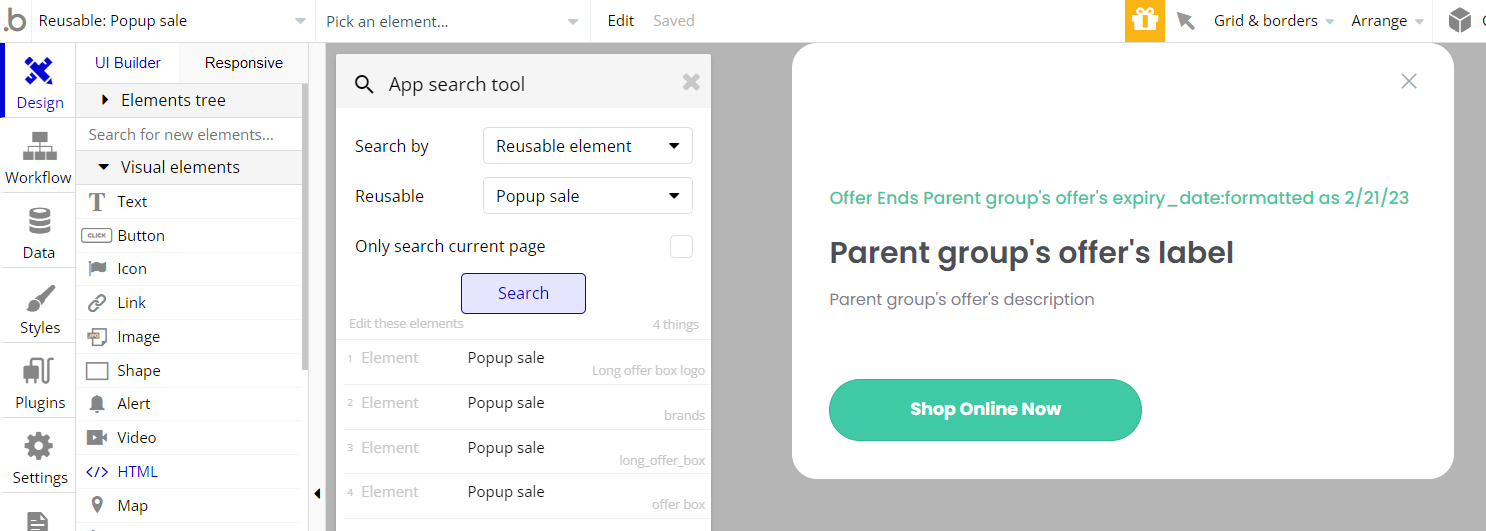Open the Grid & borders menu
Image resolution: width=1486 pixels, height=531 pixels.
(x=1274, y=21)
